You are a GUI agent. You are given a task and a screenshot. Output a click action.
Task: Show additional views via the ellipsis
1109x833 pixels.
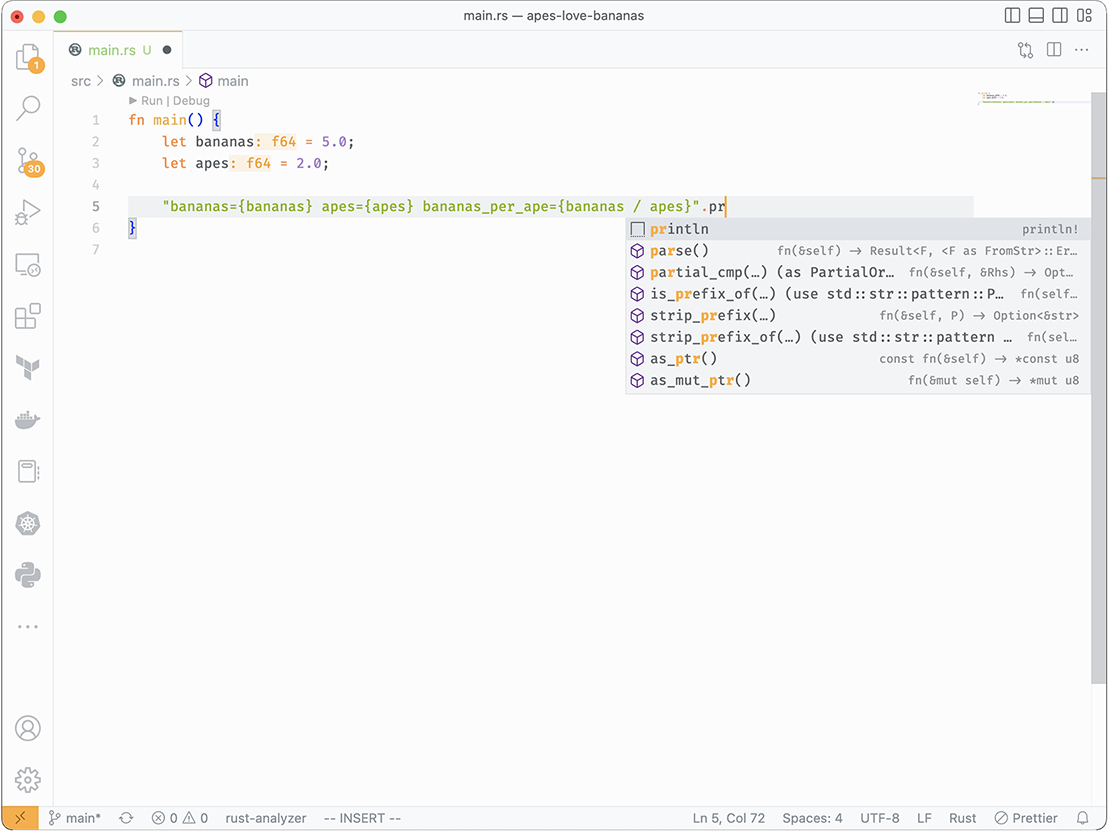tap(28, 627)
